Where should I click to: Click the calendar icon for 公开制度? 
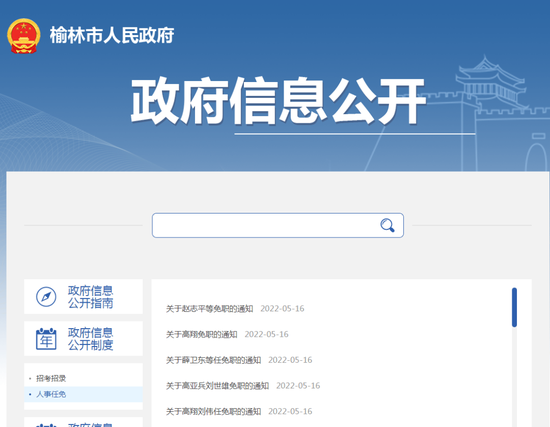[x=46, y=339]
